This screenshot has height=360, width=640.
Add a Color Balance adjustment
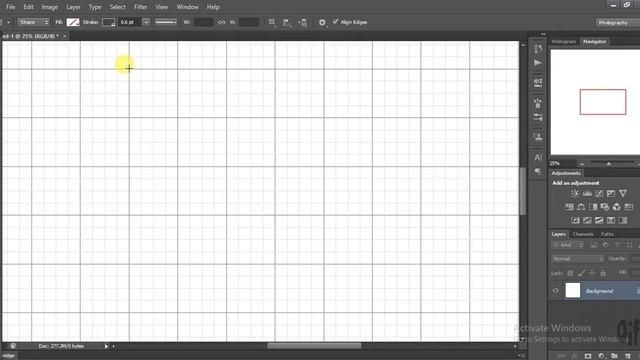pyautogui.click(x=581, y=207)
